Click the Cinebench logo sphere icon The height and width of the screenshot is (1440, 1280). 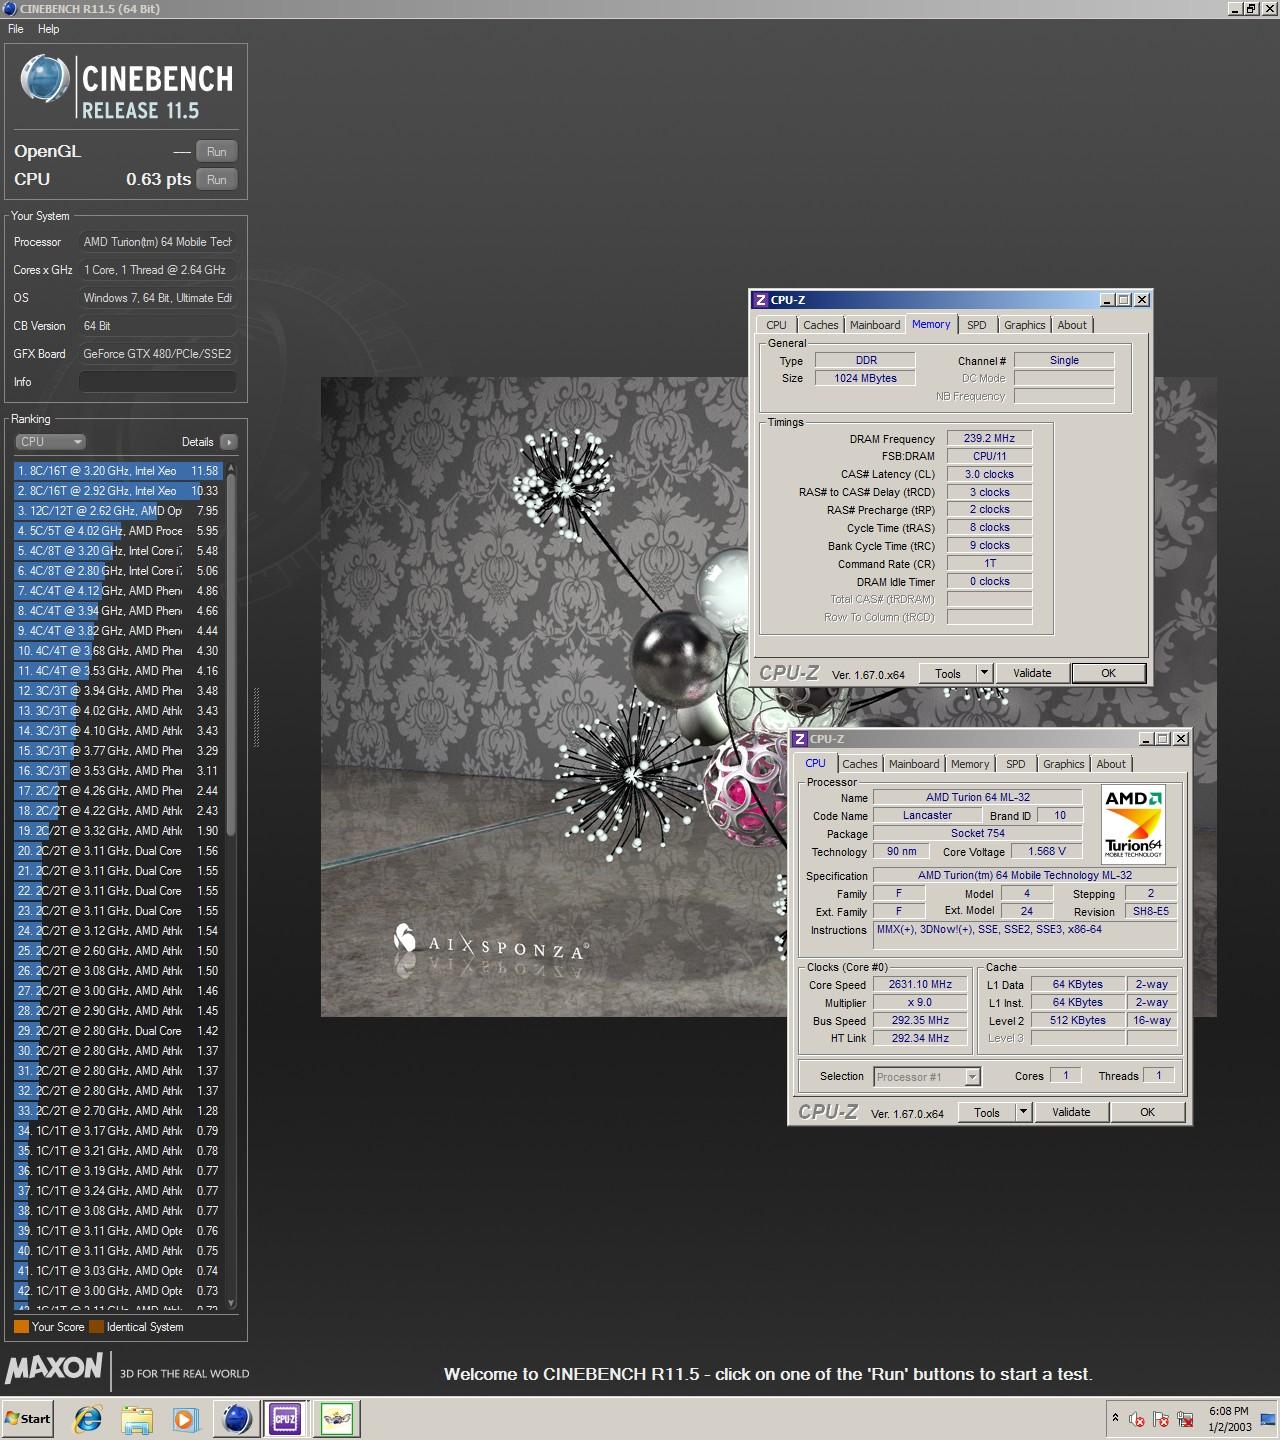tap(44, 79)
